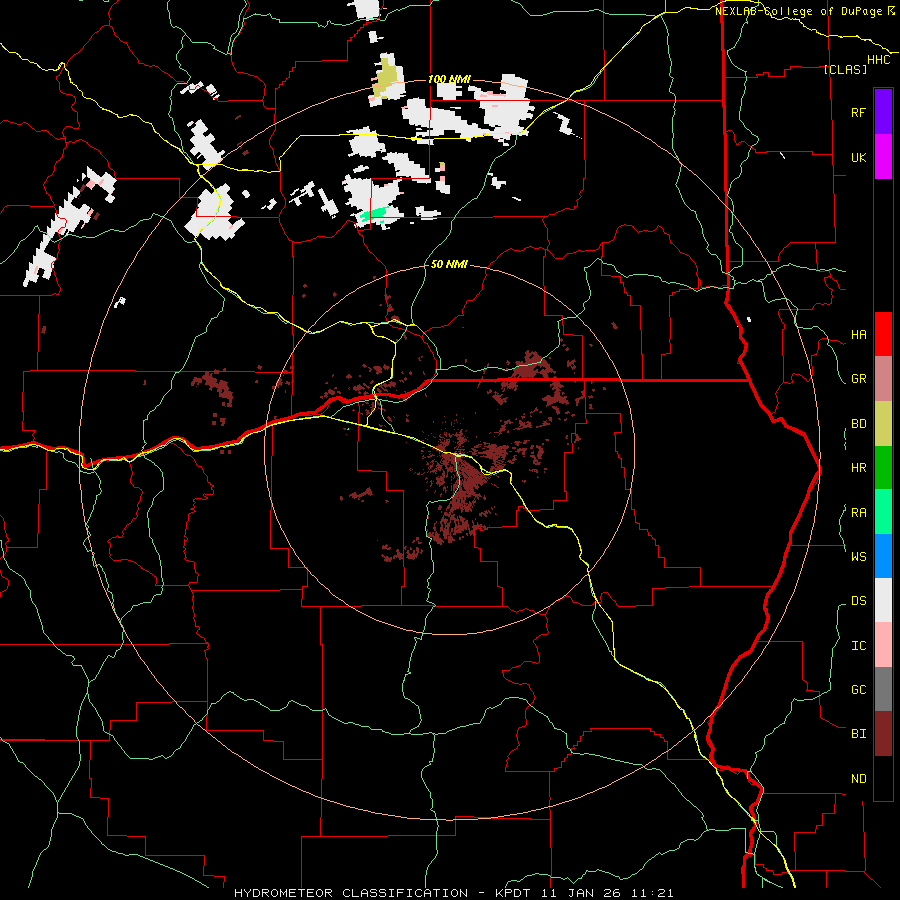Click the 50 NMI range ring label
Screen dimensions: 900x900
pos(449,264)
